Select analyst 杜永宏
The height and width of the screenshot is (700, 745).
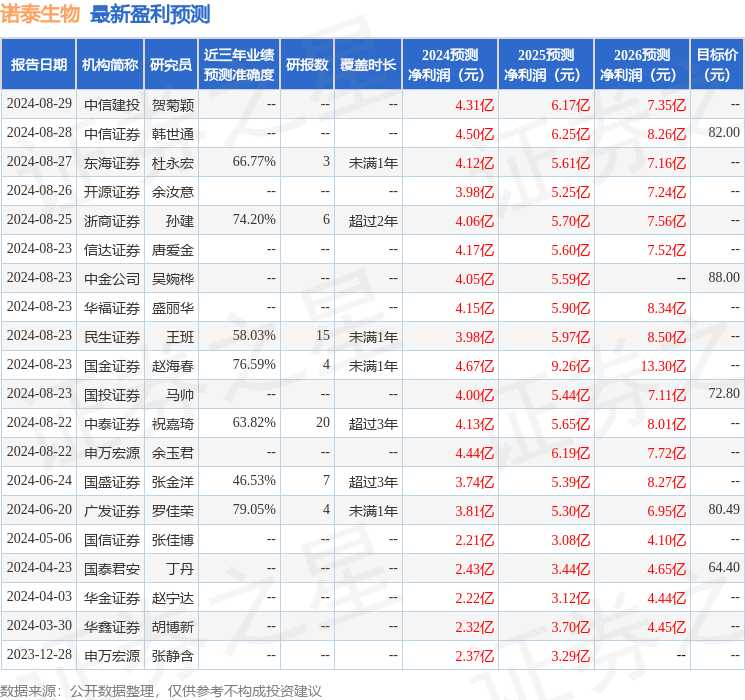point(173,163)
